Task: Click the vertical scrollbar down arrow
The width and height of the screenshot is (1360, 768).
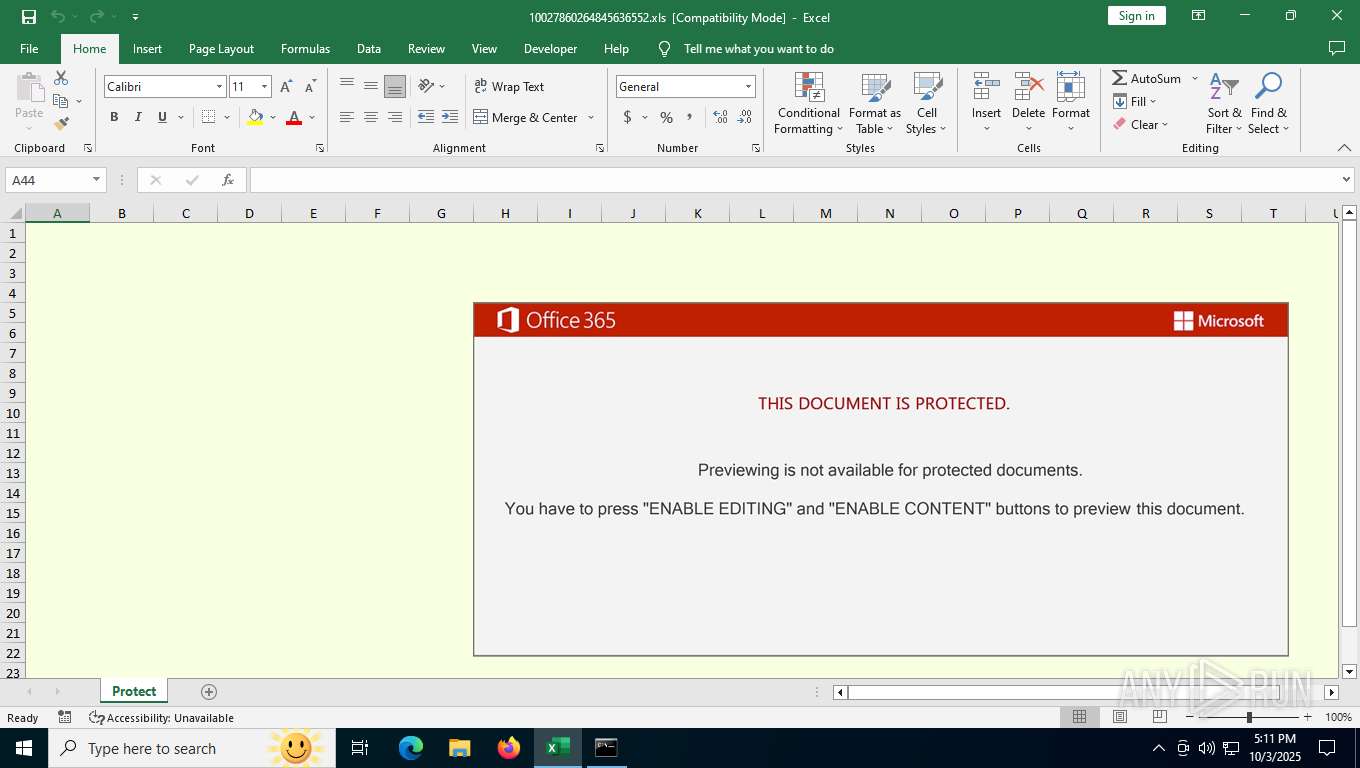Action: pos(1349,671)
